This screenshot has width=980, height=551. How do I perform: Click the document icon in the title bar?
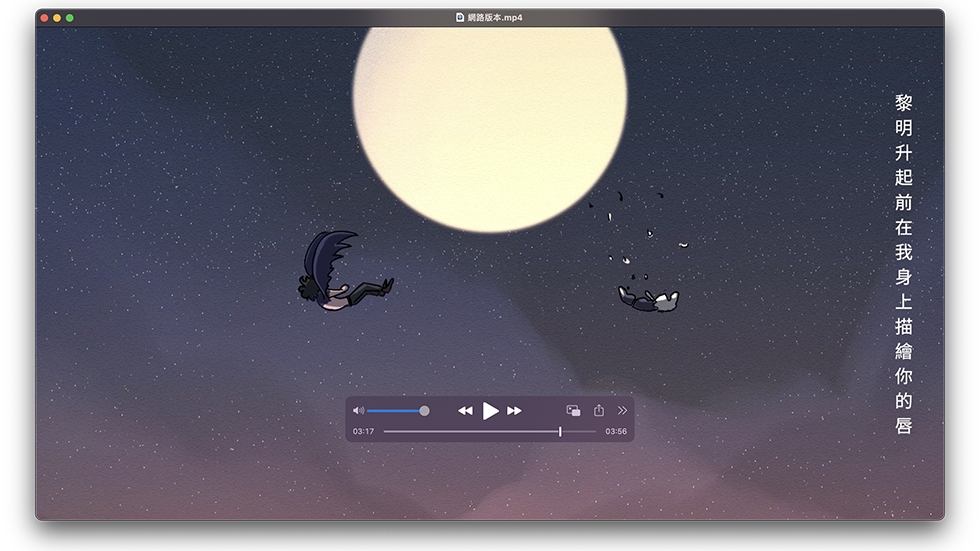coord(460,18)
